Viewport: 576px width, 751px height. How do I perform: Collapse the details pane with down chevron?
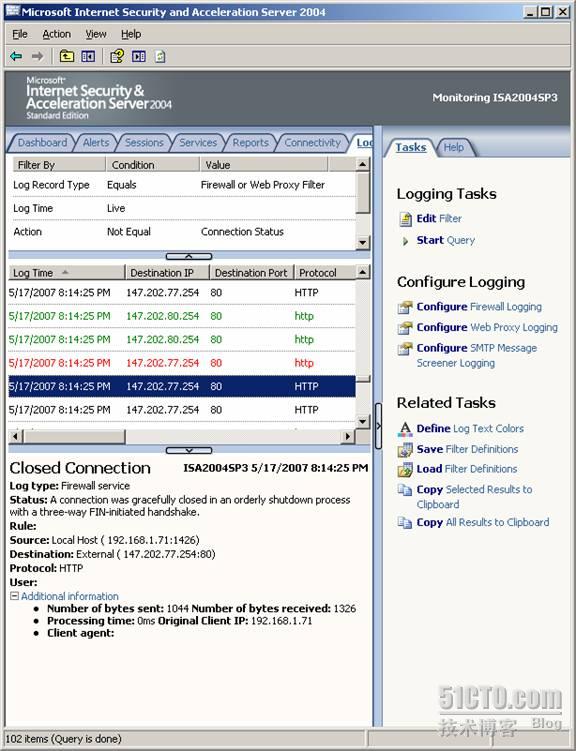click(189, 450)
